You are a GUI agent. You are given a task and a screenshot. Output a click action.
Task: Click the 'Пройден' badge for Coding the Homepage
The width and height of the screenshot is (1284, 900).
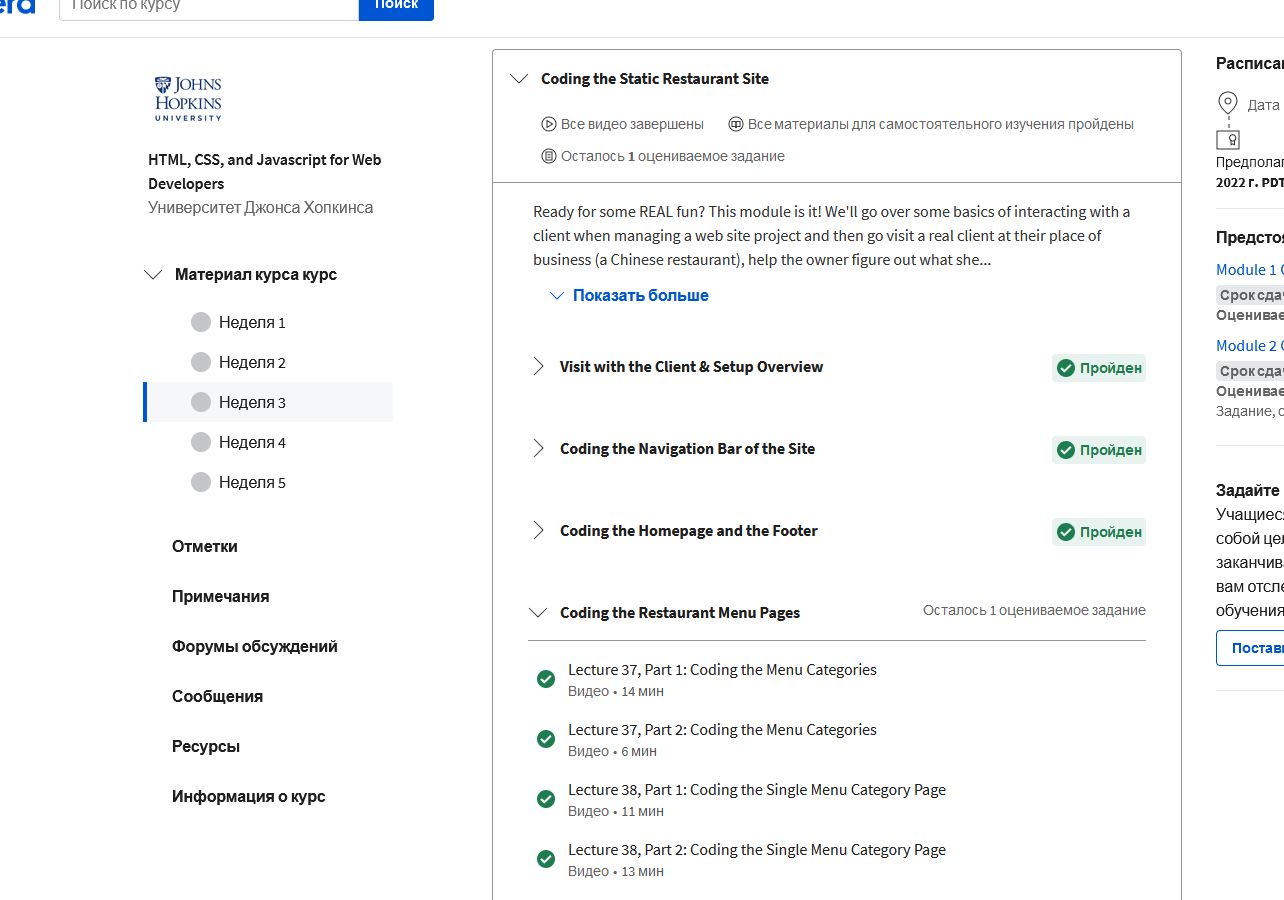(x=1099, y=532)
